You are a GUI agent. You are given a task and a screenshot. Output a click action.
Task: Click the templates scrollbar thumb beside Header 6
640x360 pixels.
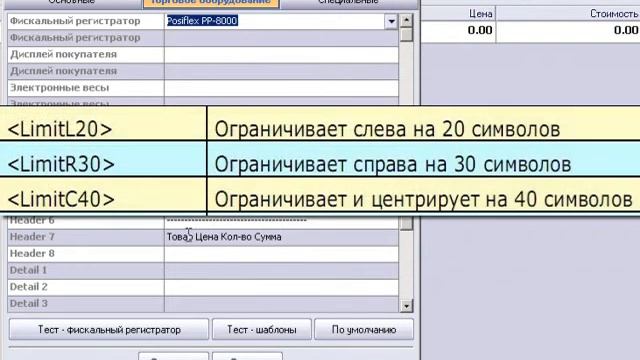(x=406, y=223)
